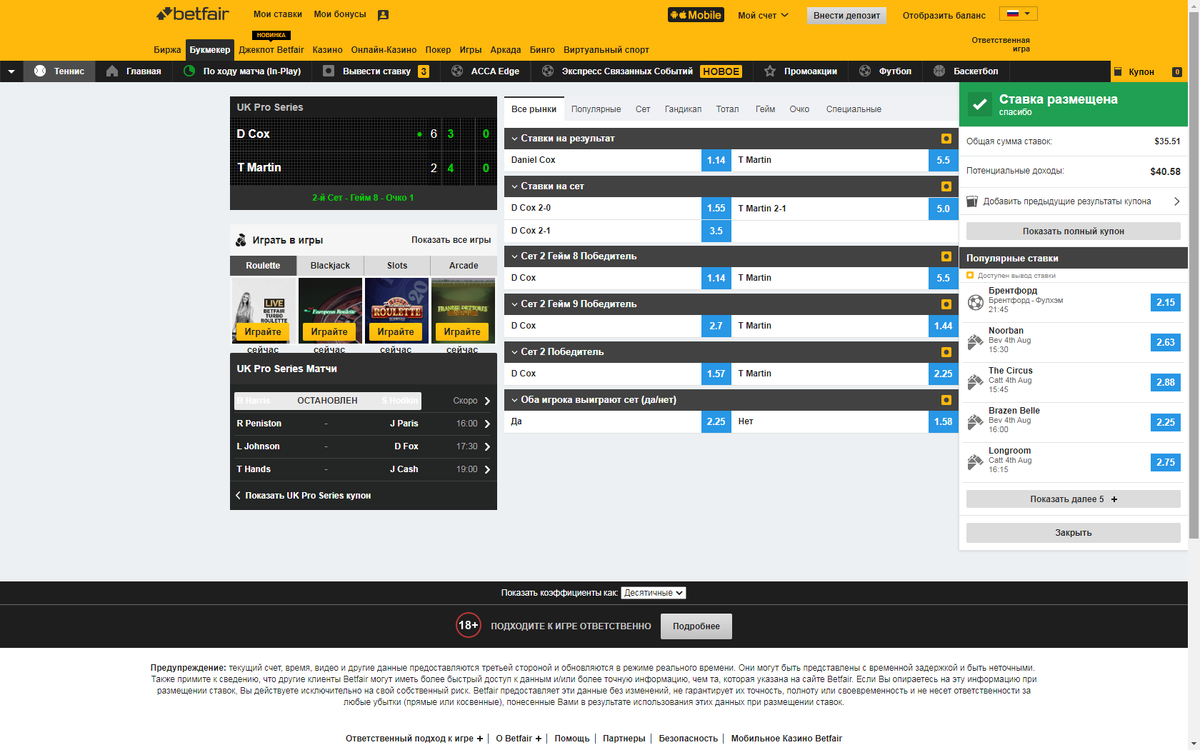The image size is (1200, 750).
Task: Click Показать UK Pro Series купон
Action: point(308,495)
